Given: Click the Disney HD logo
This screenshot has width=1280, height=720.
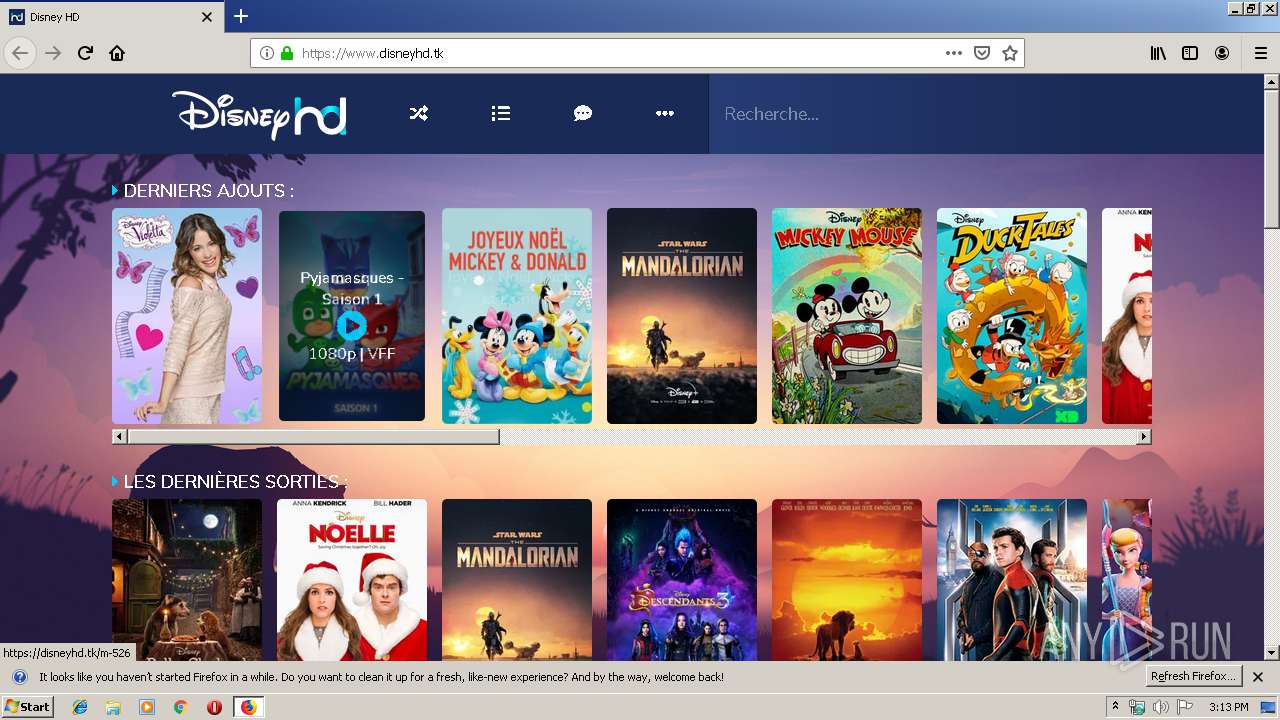Looking at the screenshot, I should pyautogui.click(x=259, y=114).
